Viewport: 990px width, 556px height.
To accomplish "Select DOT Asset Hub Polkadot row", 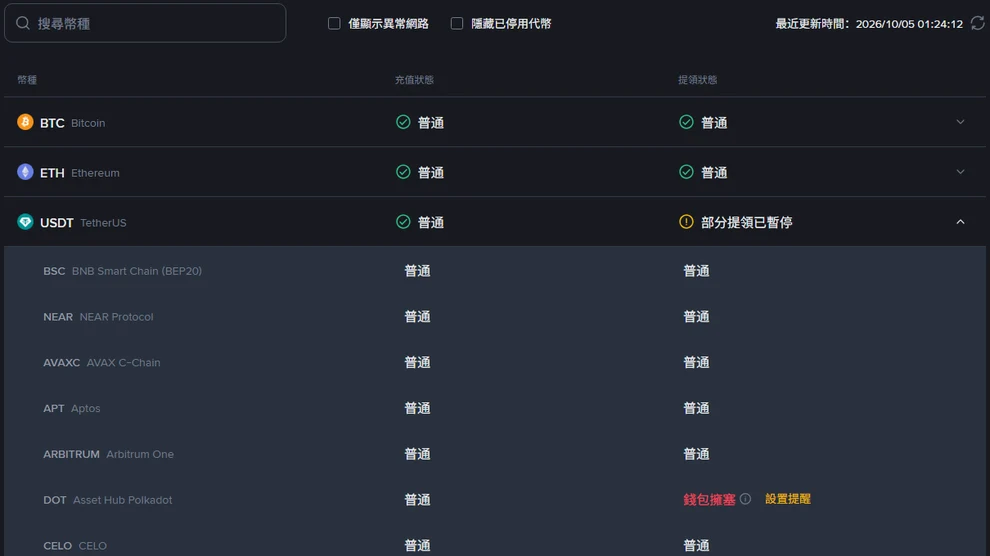I will click(495, 500).
